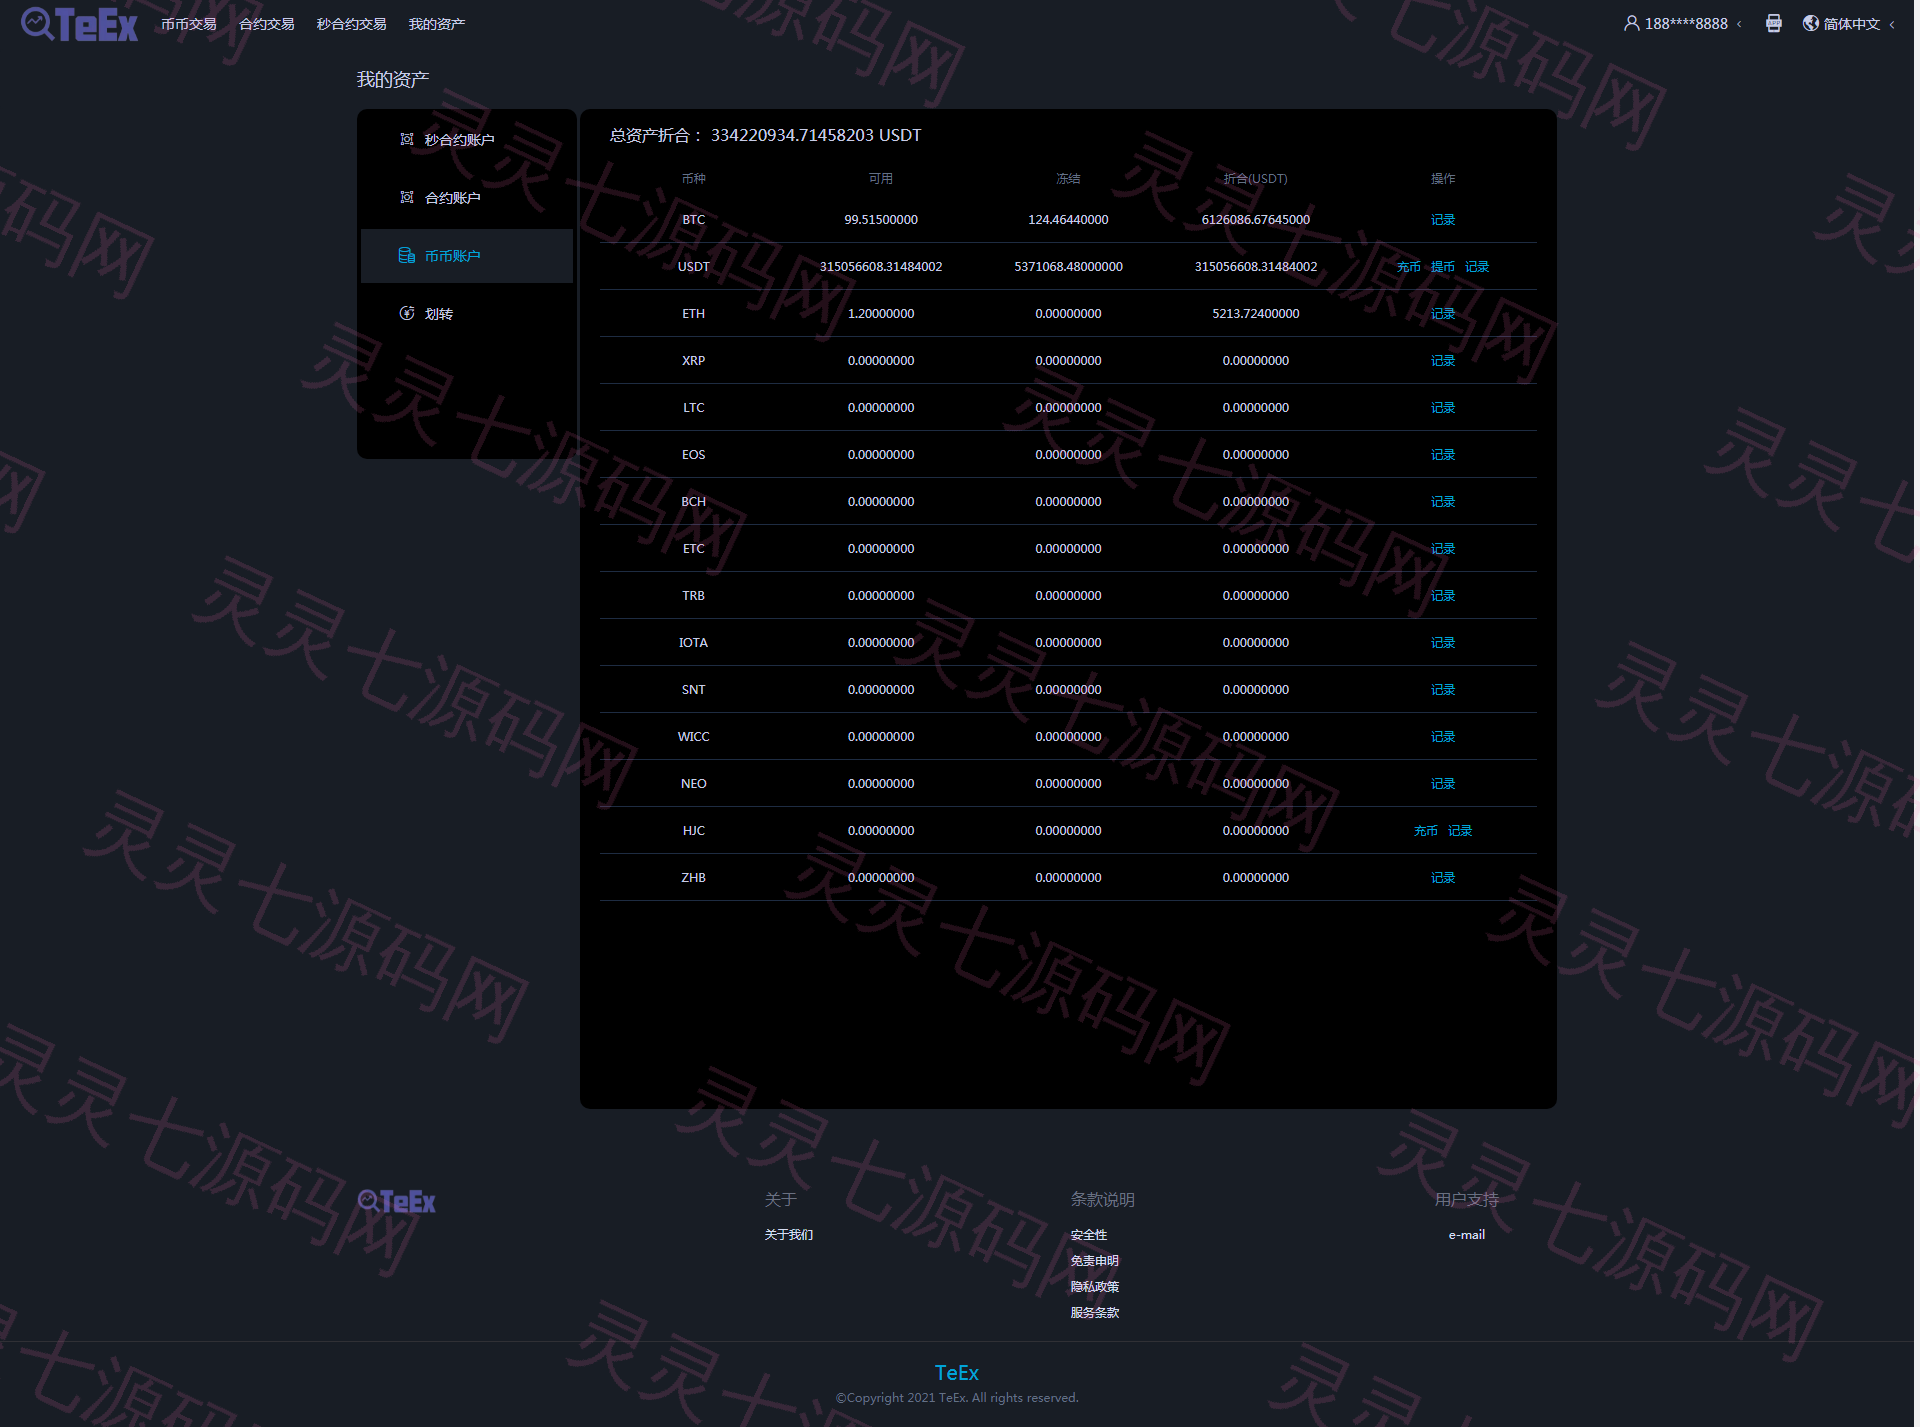Open 记录 for the ZHB row
The height and width of the screenshot is (1427, 1920).
point(1442,877)
